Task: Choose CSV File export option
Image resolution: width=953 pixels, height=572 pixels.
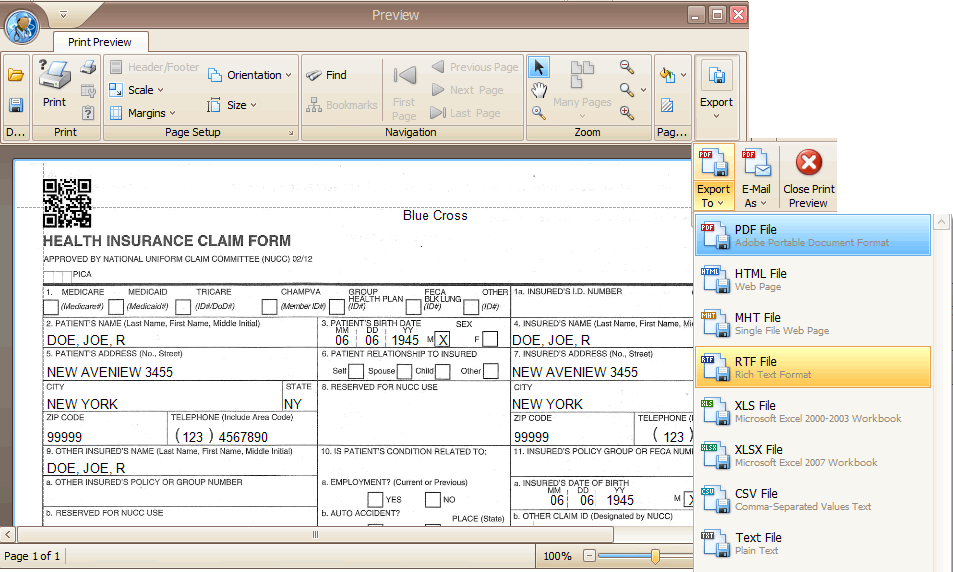Action: click(813, 500)
